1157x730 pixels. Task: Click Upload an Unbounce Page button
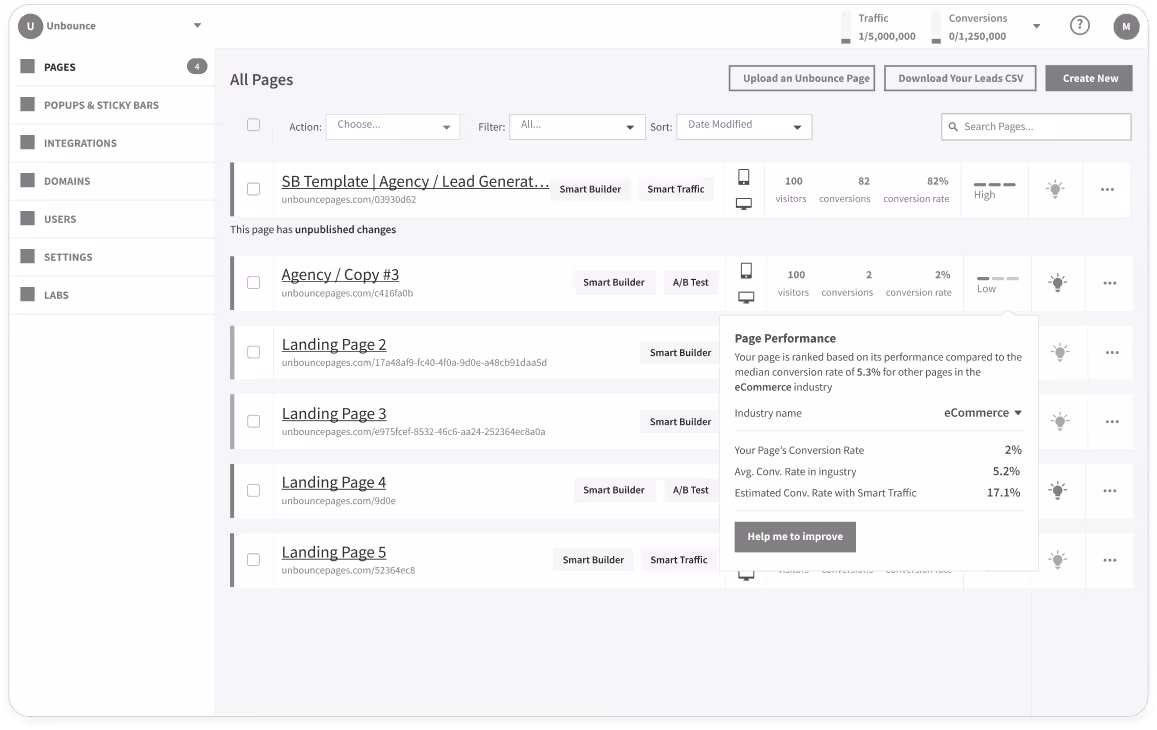coord(801,78)
